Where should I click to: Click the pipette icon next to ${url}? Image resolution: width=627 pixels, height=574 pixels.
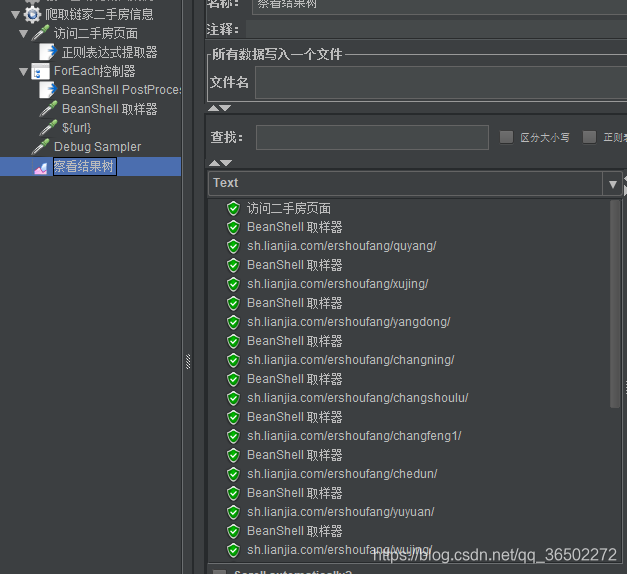click(48, 128)
